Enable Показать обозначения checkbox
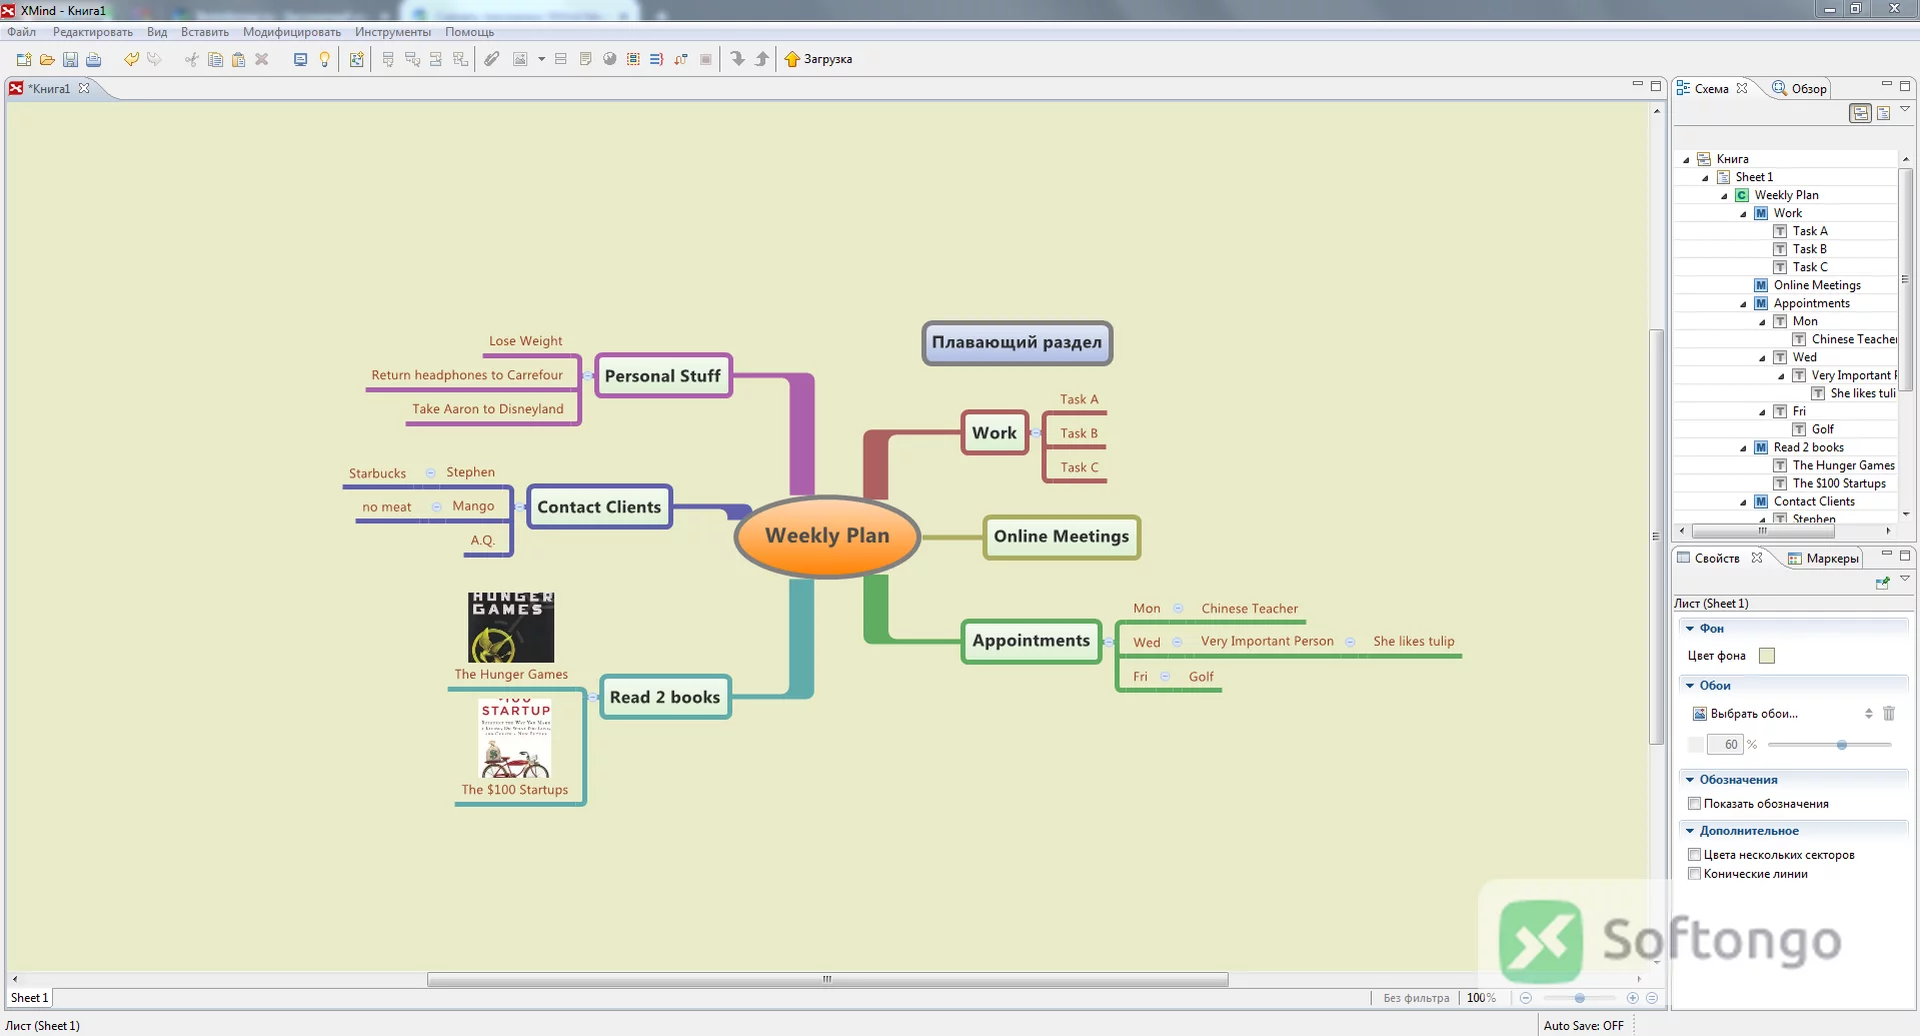 [x=1694, y=804]
